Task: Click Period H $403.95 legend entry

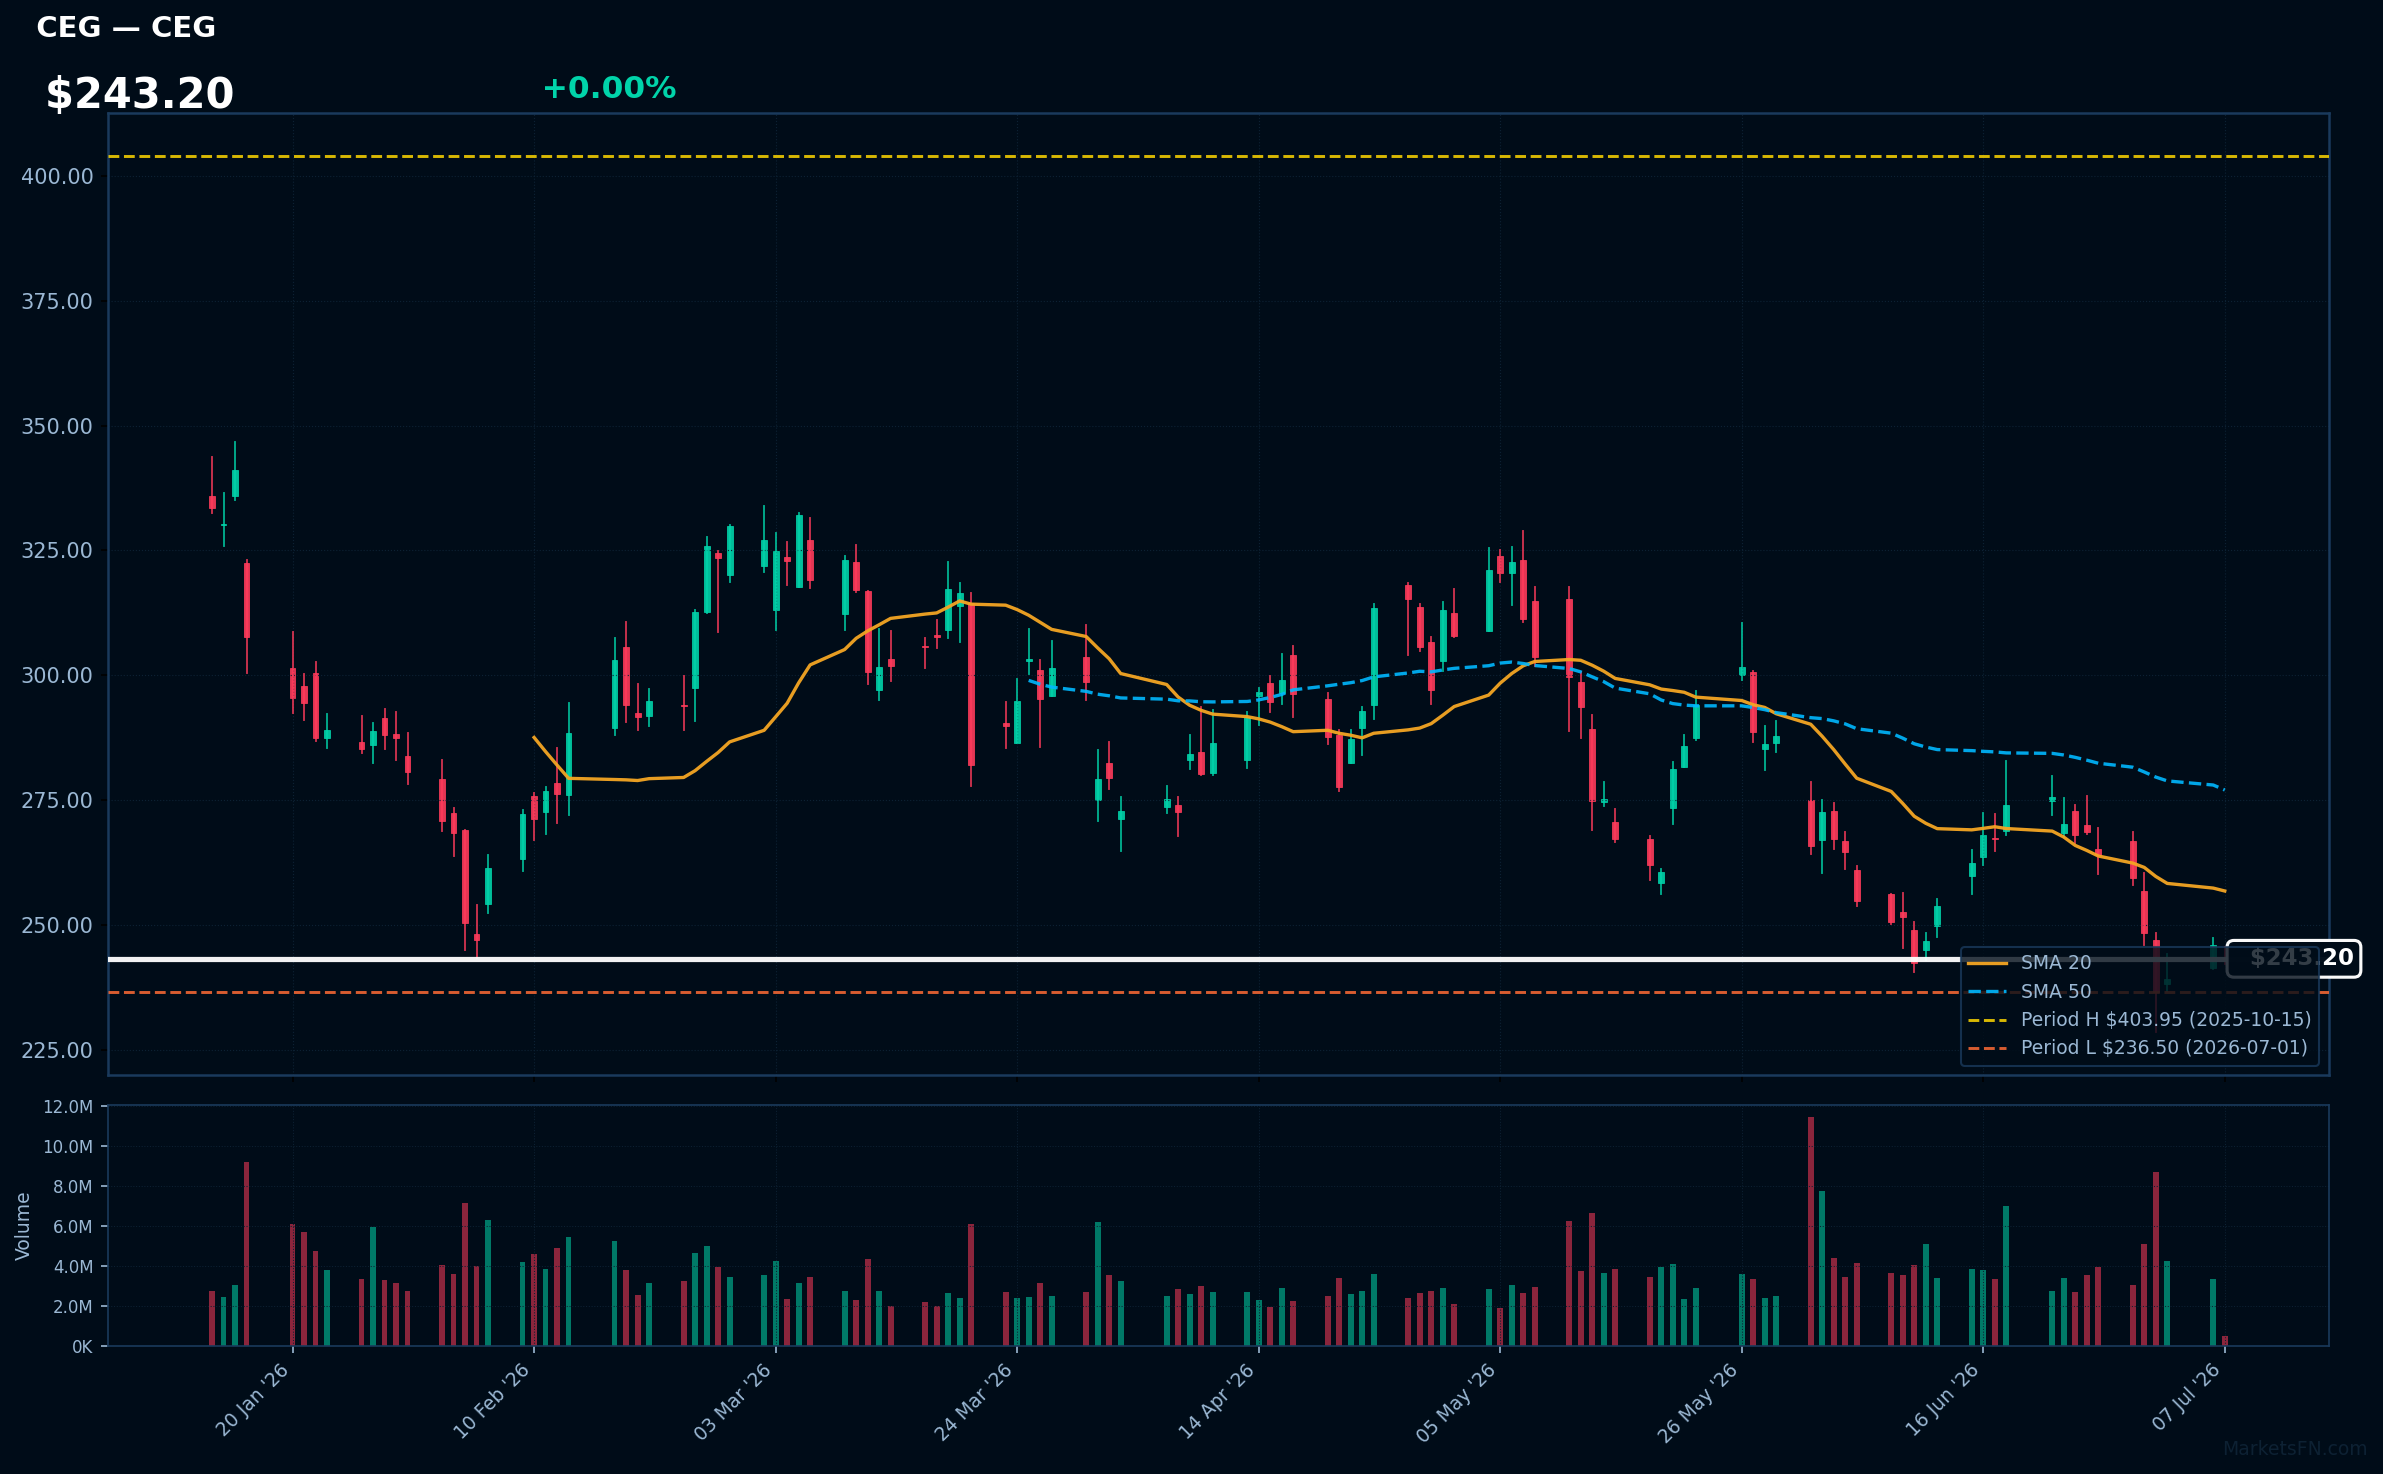Action: pos(2140,1019)
